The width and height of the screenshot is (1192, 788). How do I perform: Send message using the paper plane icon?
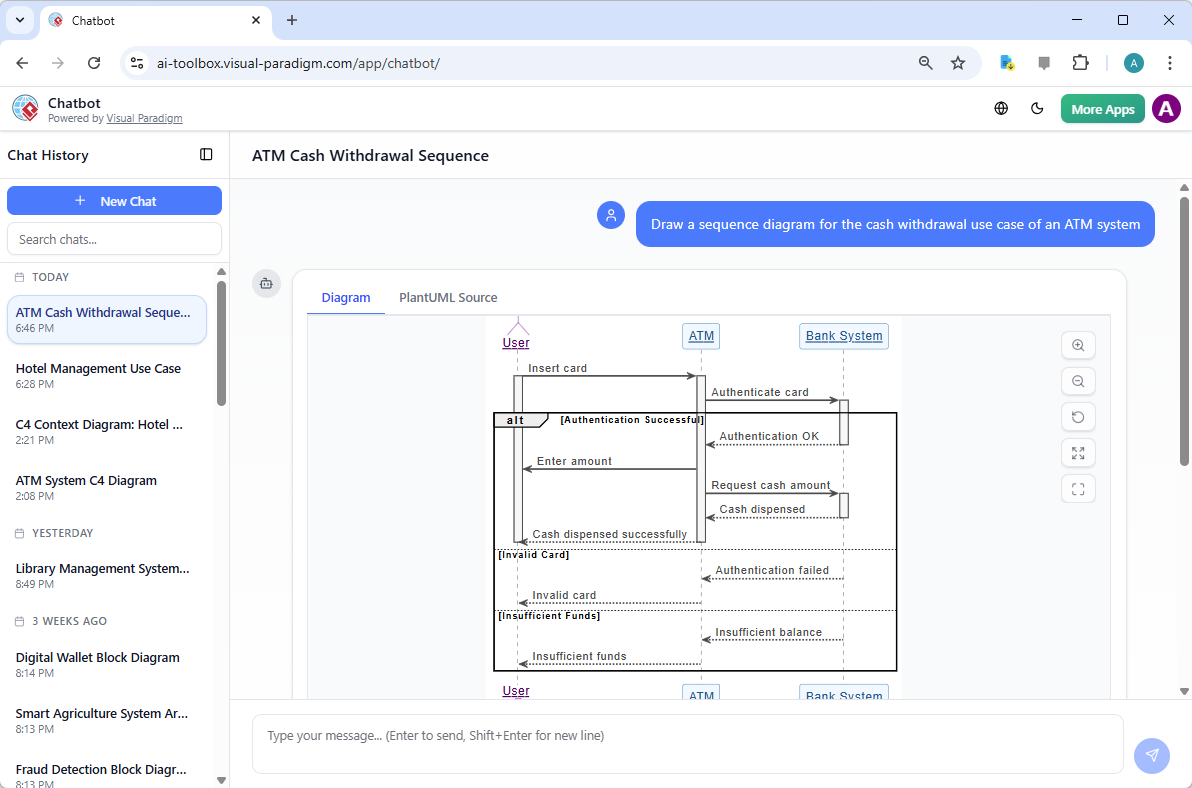[1151, 756]
